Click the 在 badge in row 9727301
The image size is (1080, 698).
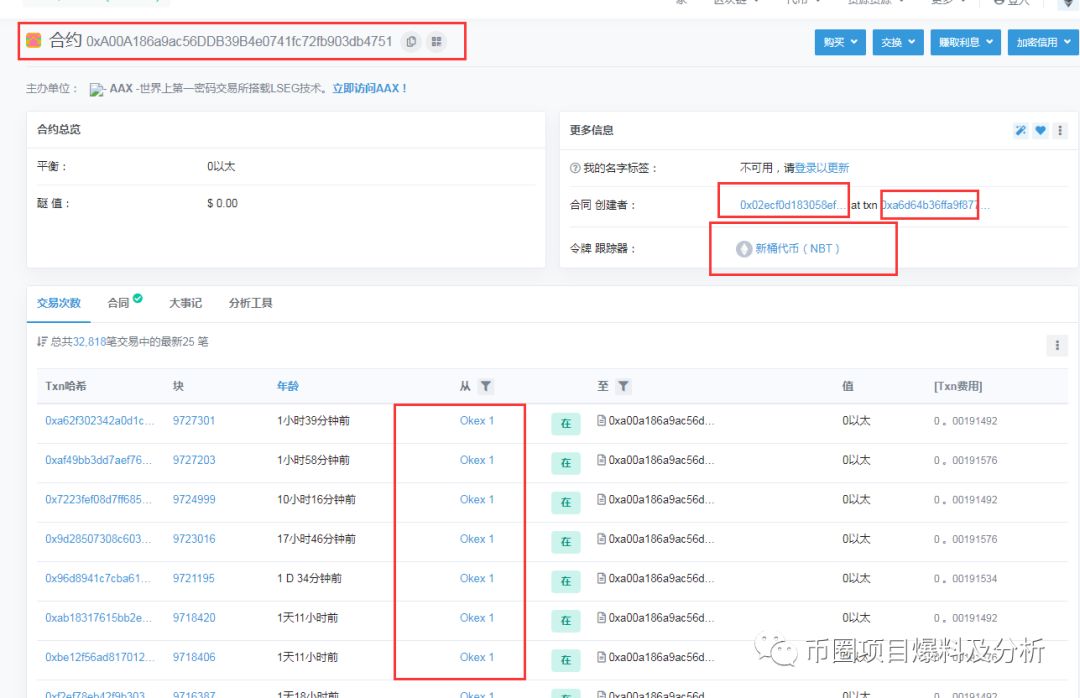click(x=565, y=424)
